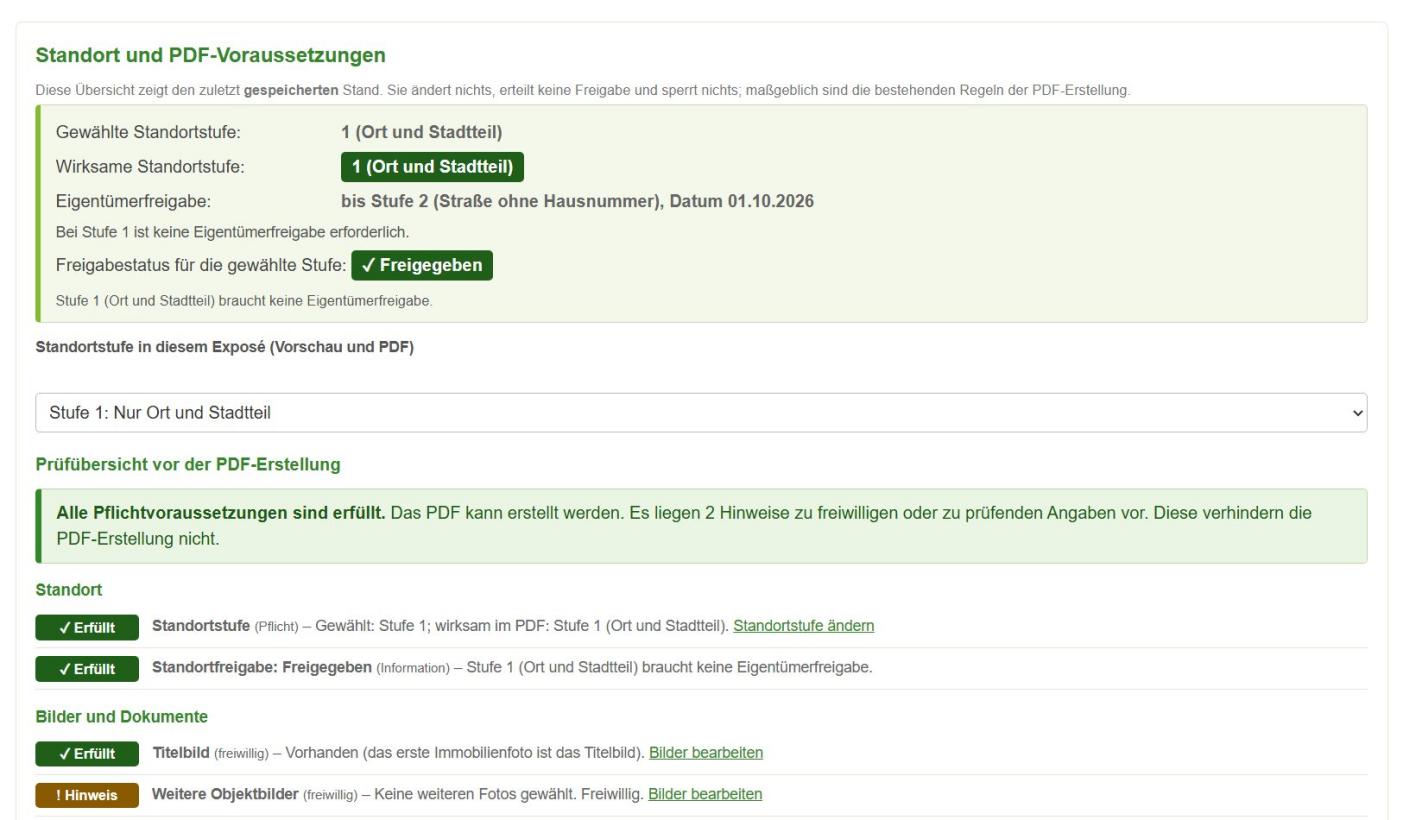Open "Bilder bearbeiten" in the Weitere Objektbilder row

pos(705,794)
